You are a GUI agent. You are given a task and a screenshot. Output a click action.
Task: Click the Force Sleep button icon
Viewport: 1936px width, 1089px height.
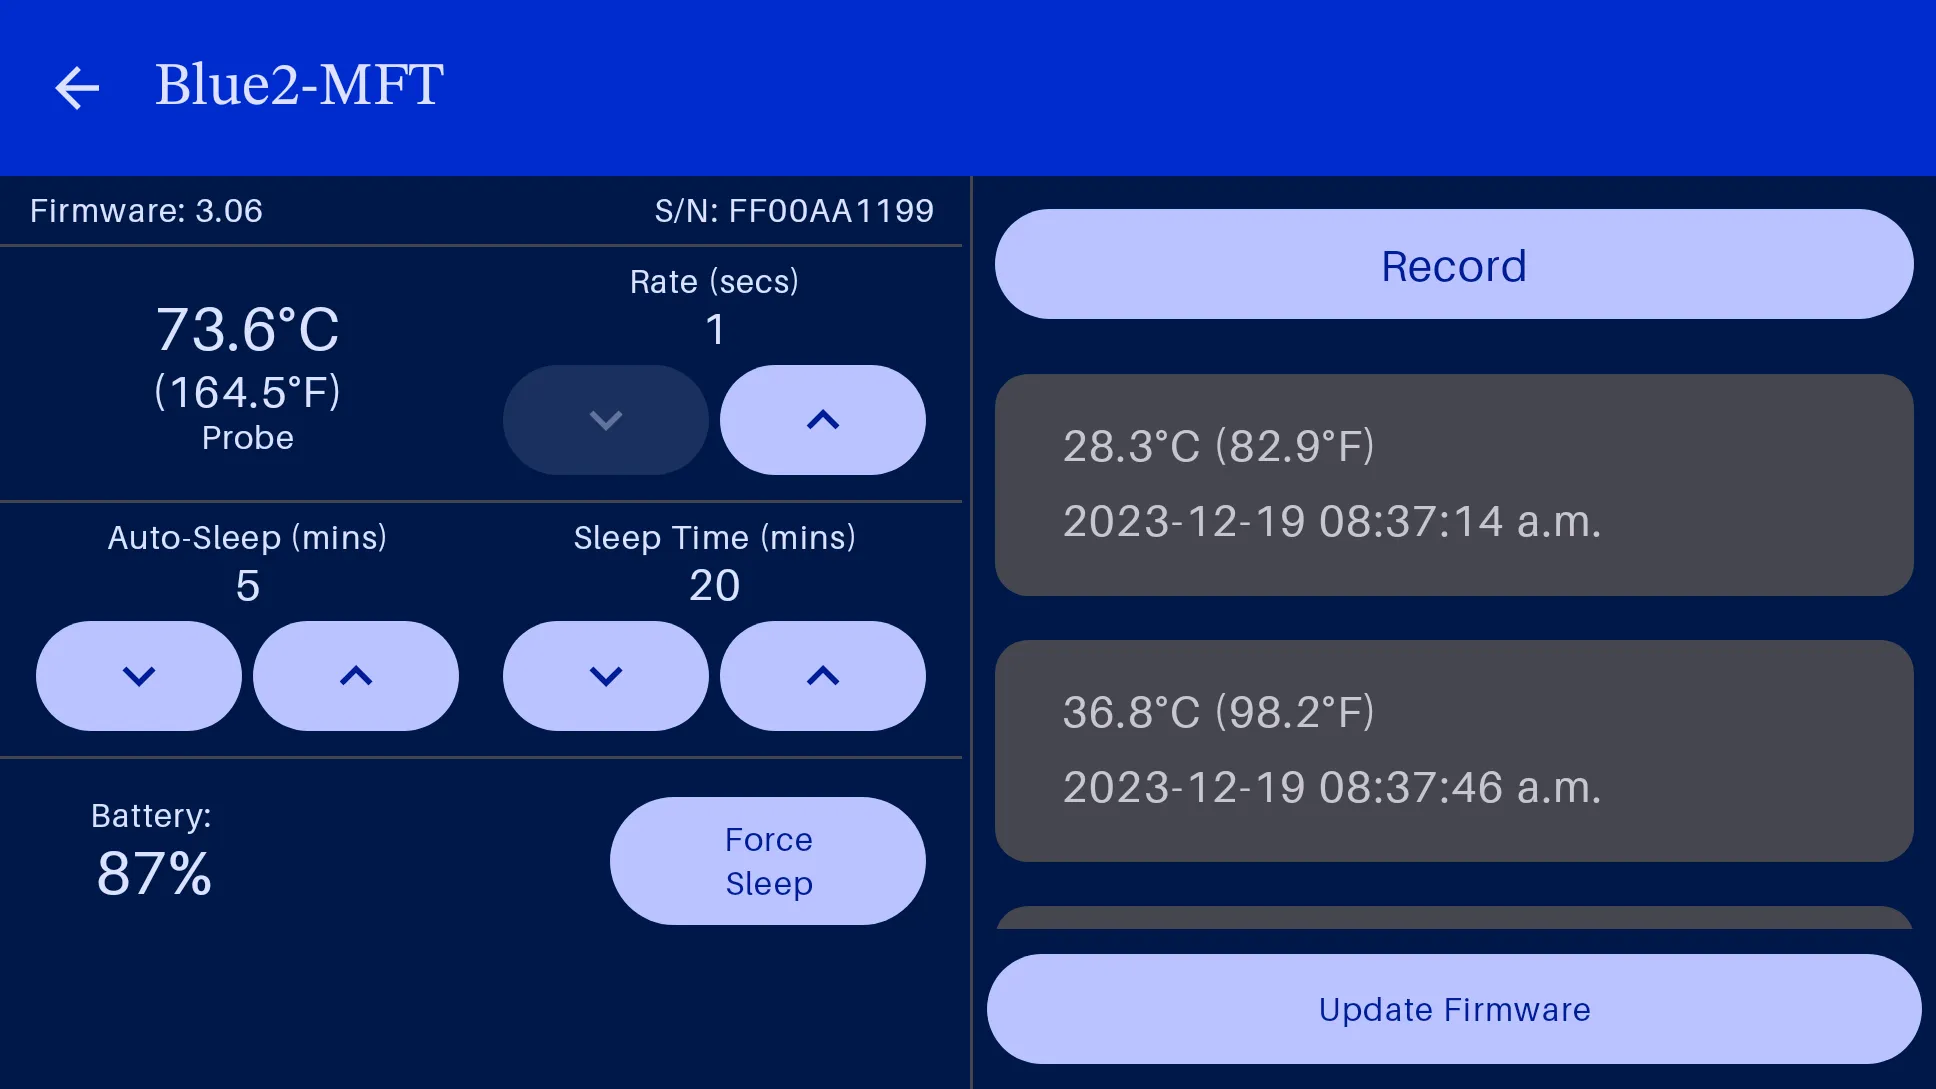tap(769, 862)
